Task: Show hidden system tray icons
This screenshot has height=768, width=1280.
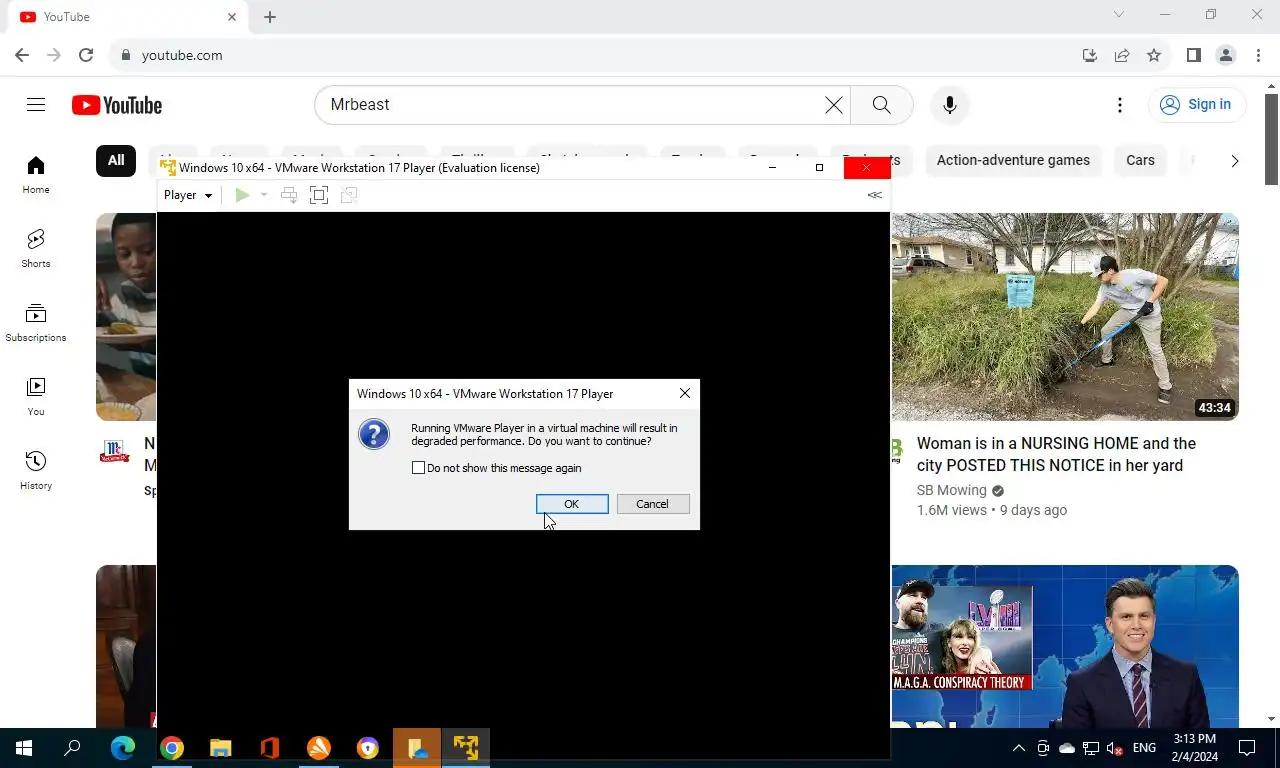Action: tap(1019, 748)
